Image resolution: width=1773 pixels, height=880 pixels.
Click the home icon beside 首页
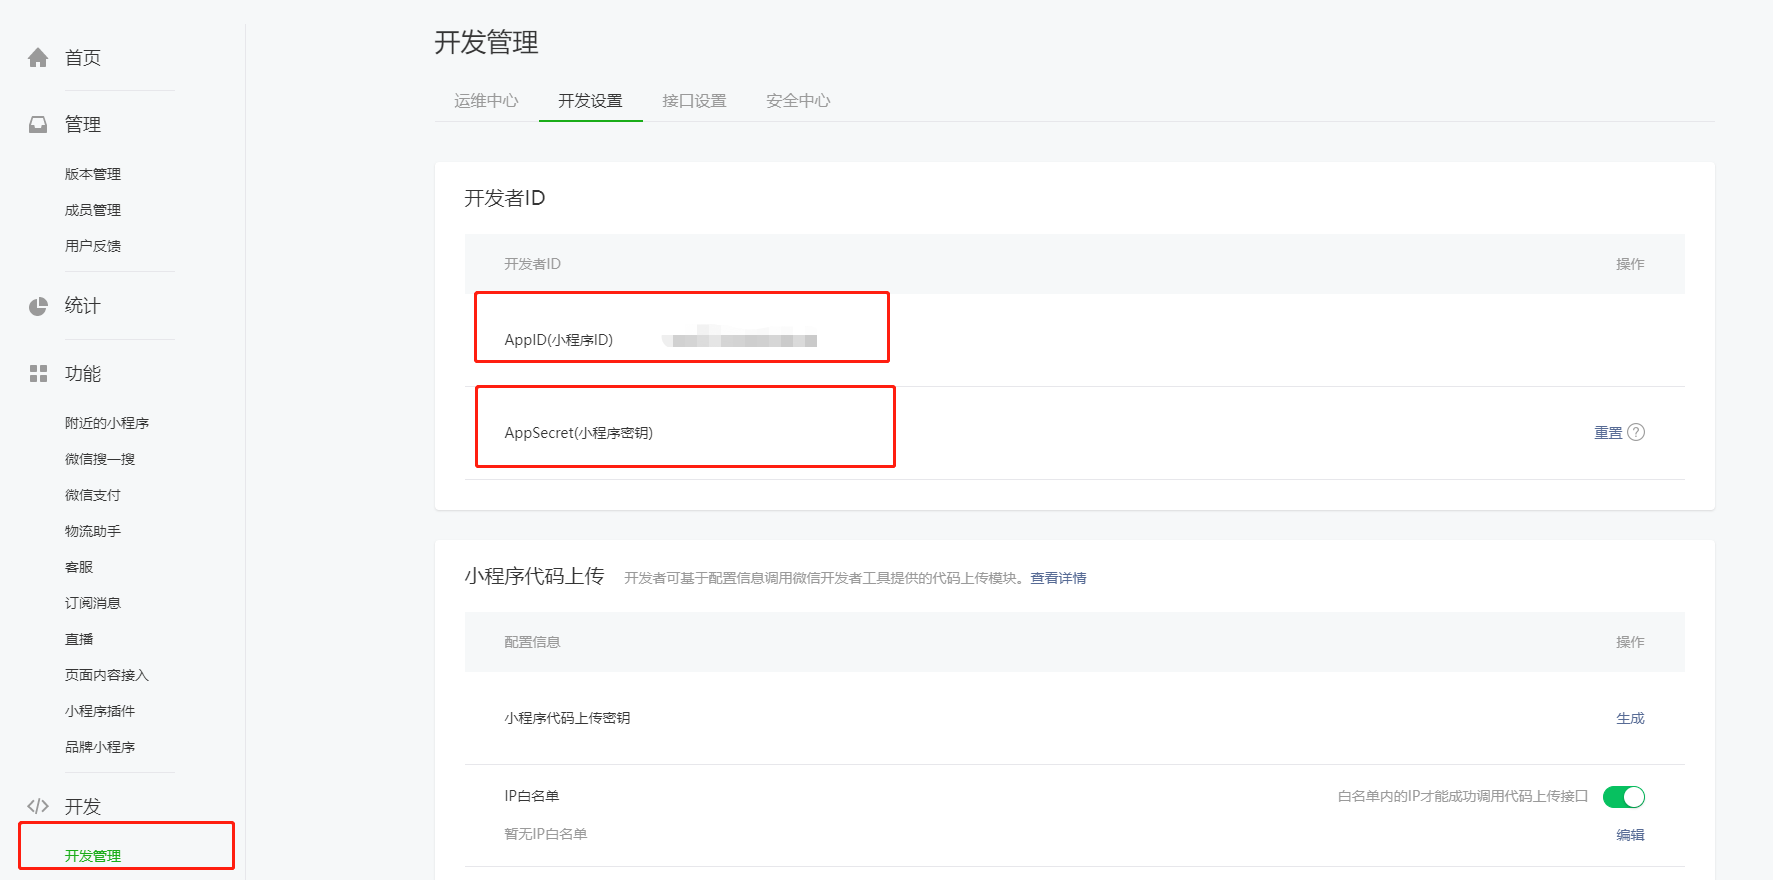coord(38,58)
